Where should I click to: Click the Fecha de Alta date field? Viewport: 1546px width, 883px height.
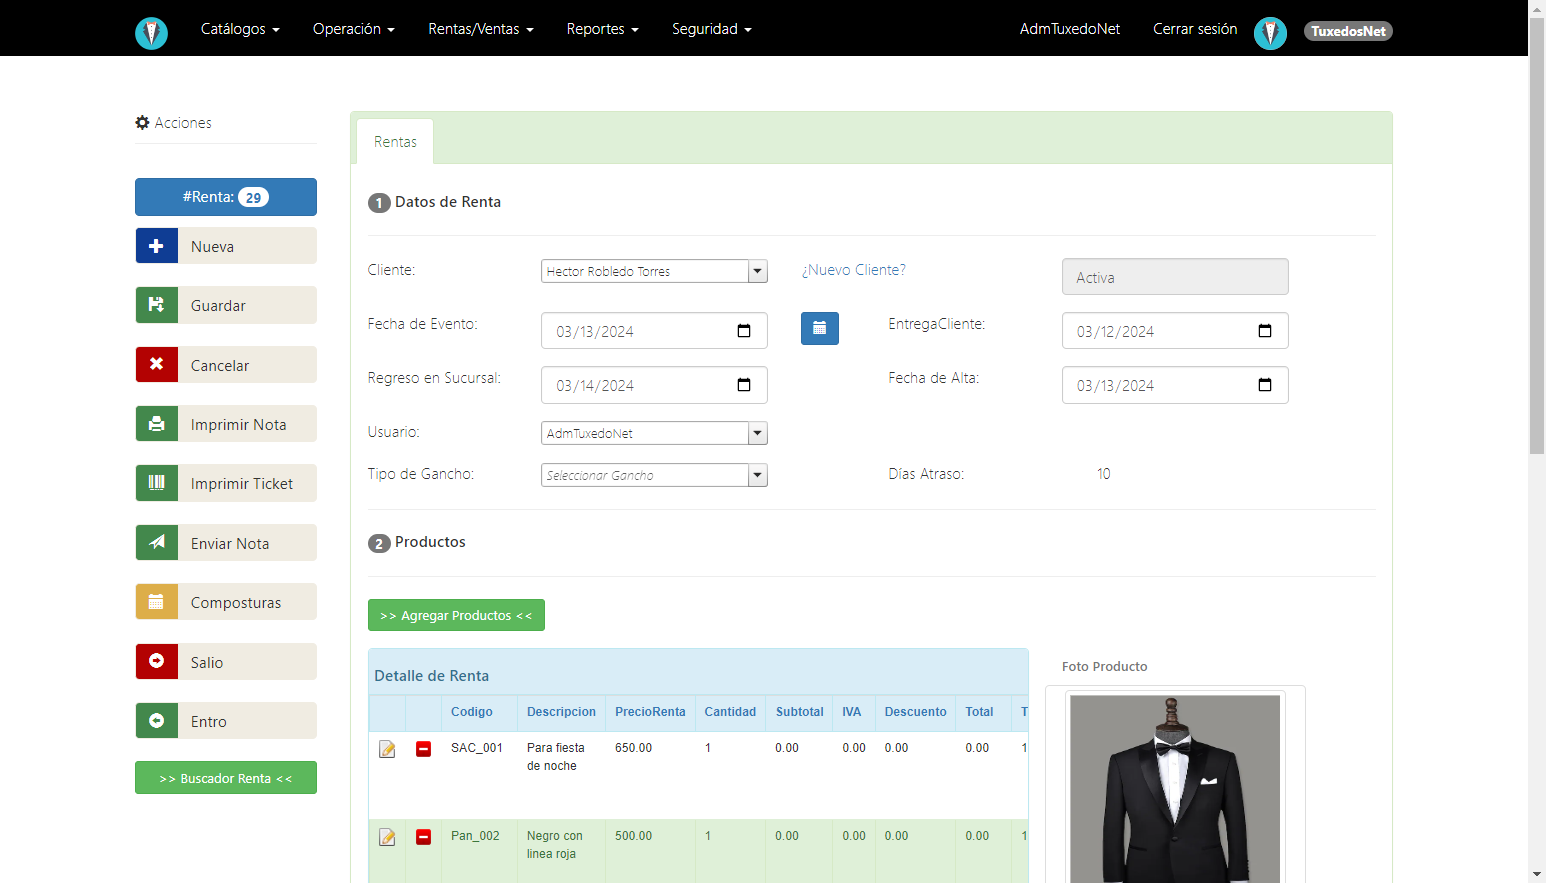pyautogui.click(x=1175, y=385)
